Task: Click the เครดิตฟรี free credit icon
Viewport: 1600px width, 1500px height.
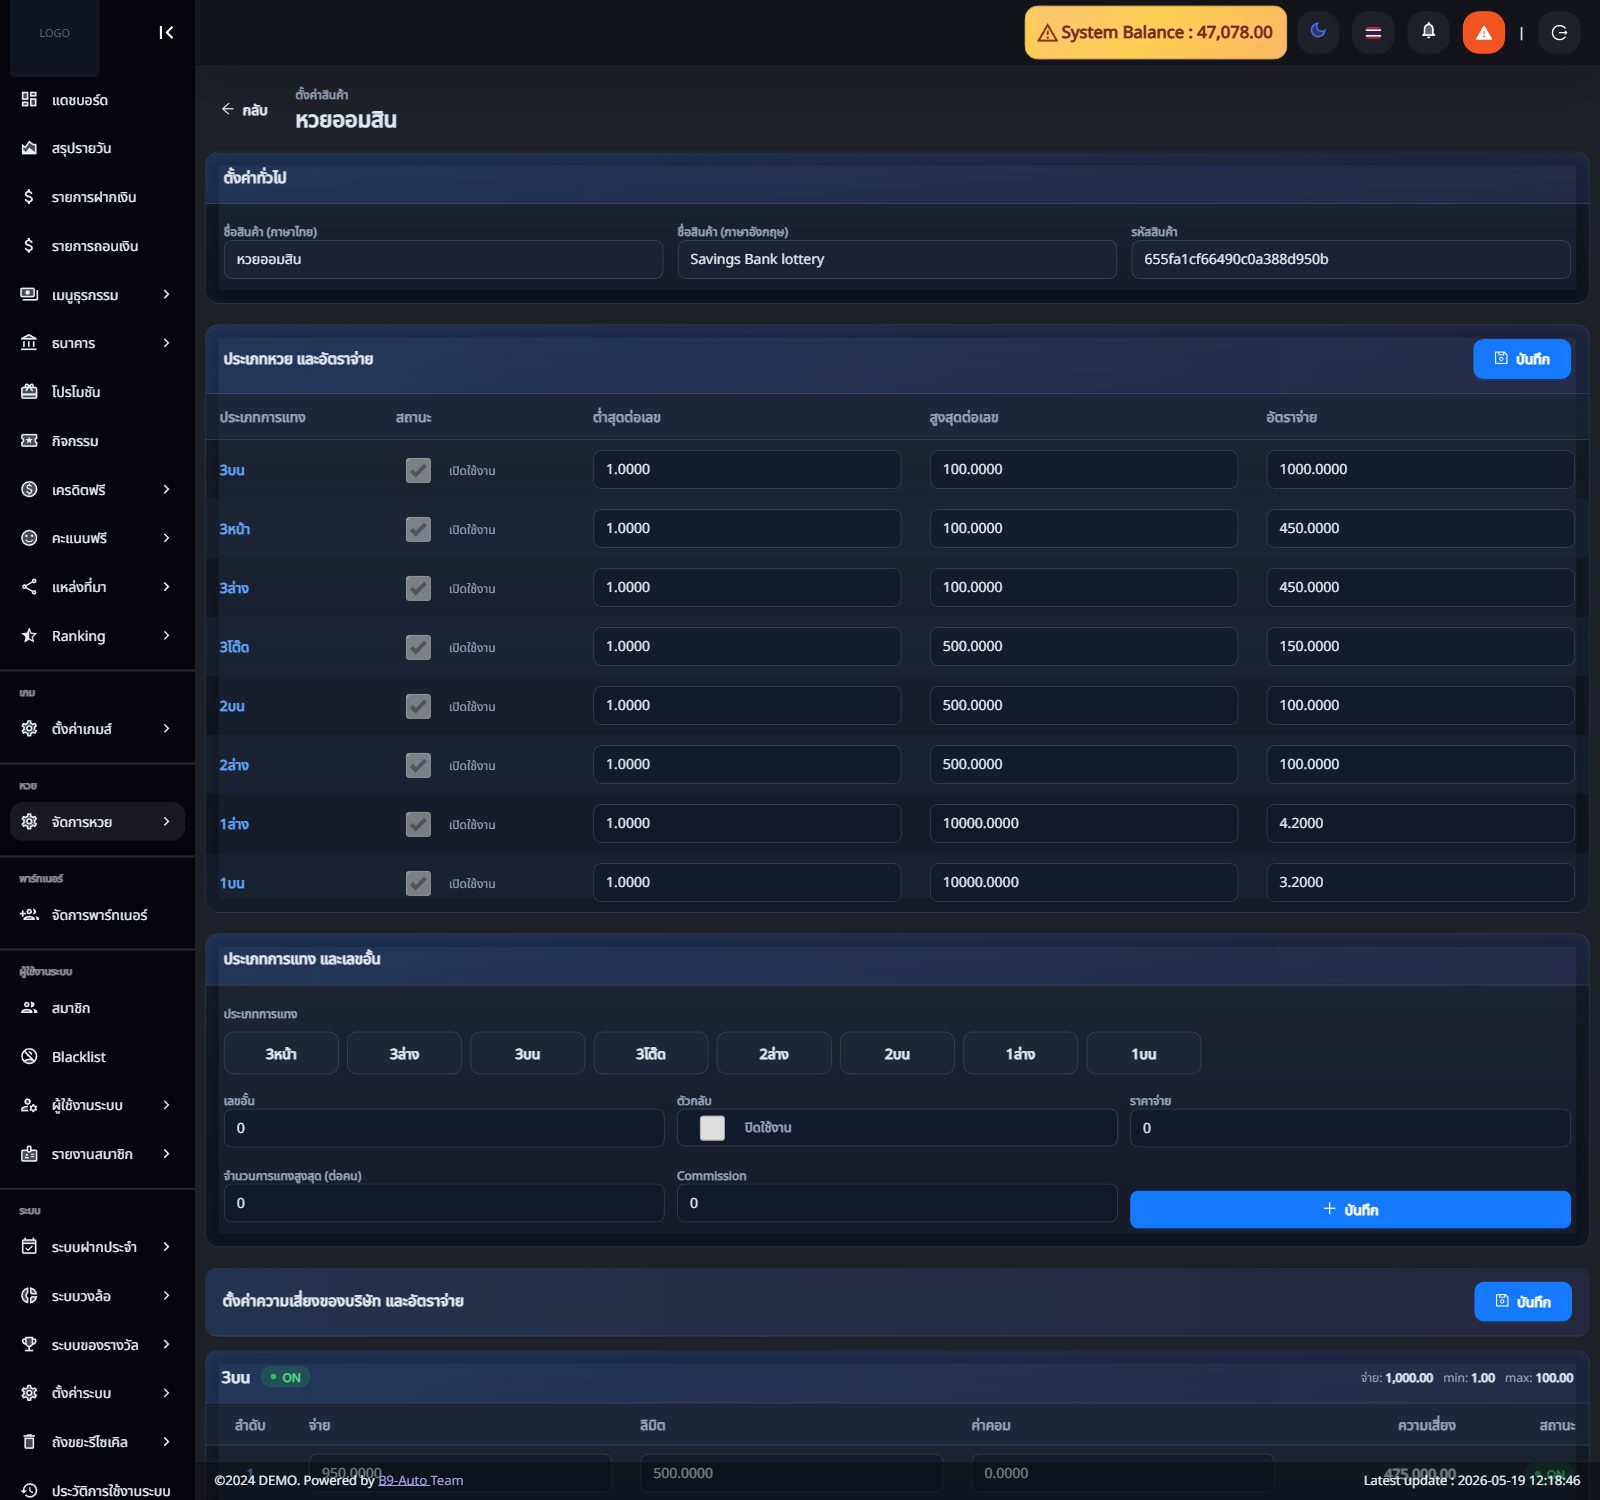Action: [x=29, y=490]
